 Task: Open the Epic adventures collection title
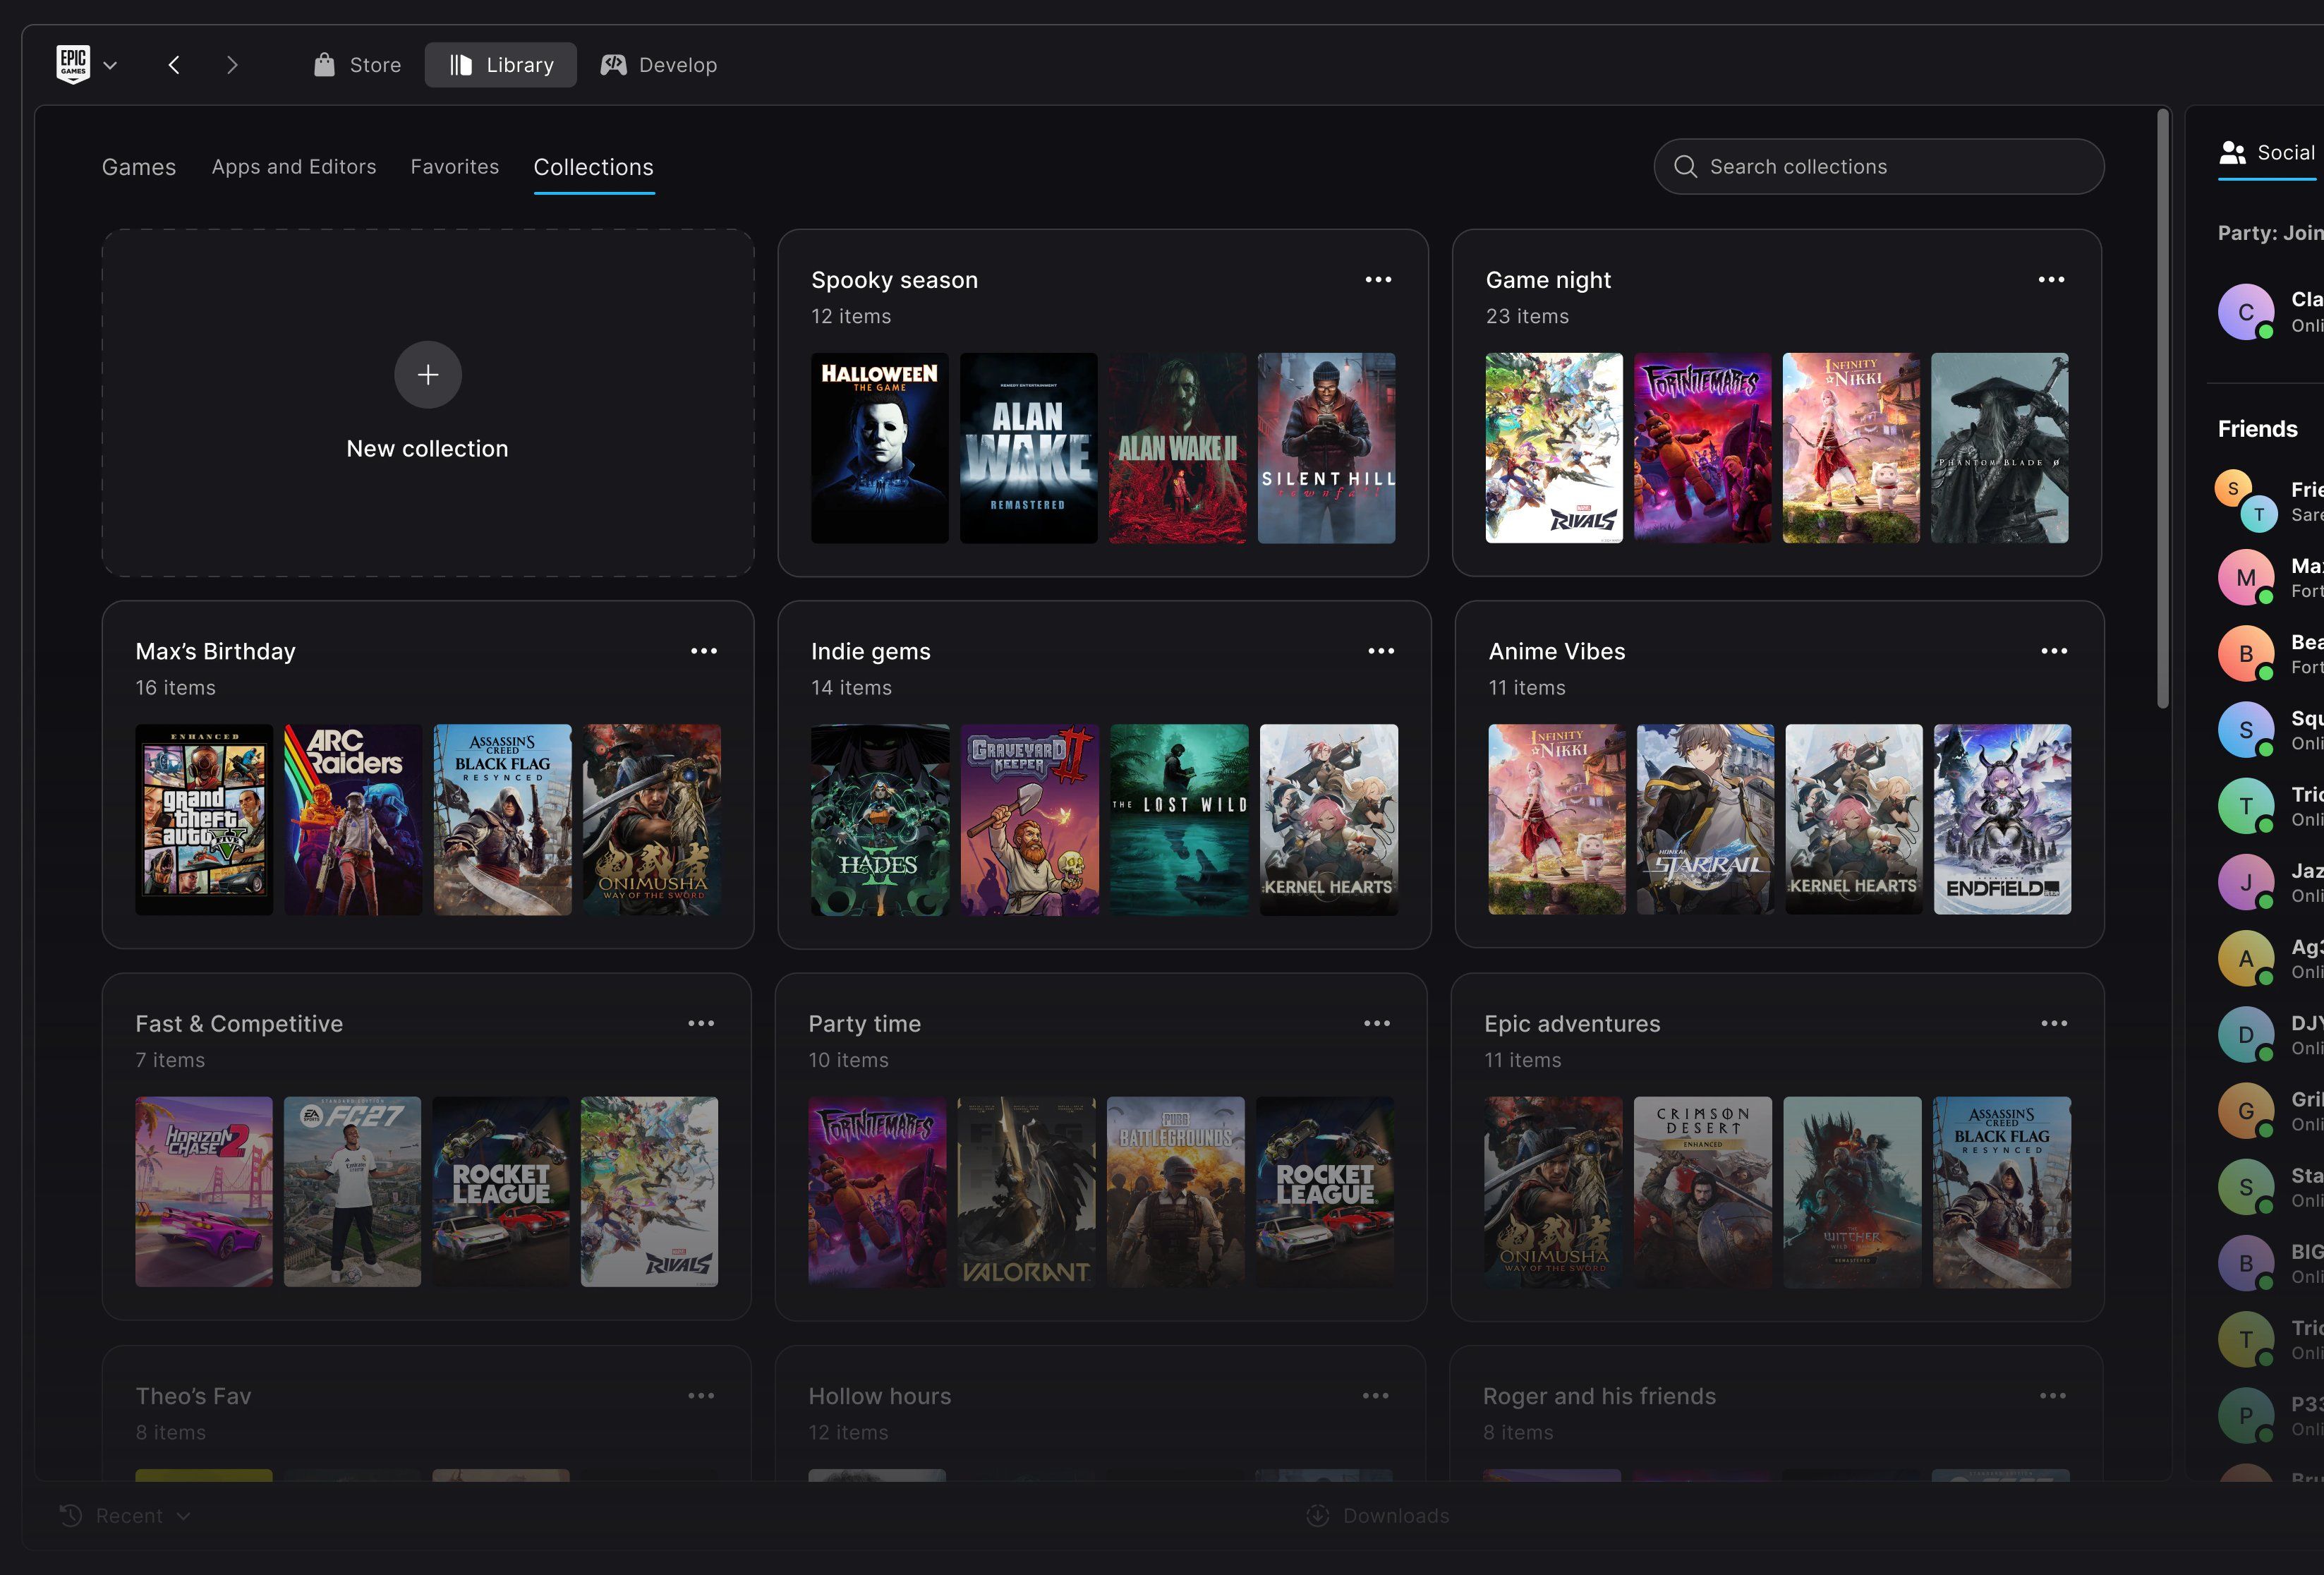[x=1572, y=1024]
